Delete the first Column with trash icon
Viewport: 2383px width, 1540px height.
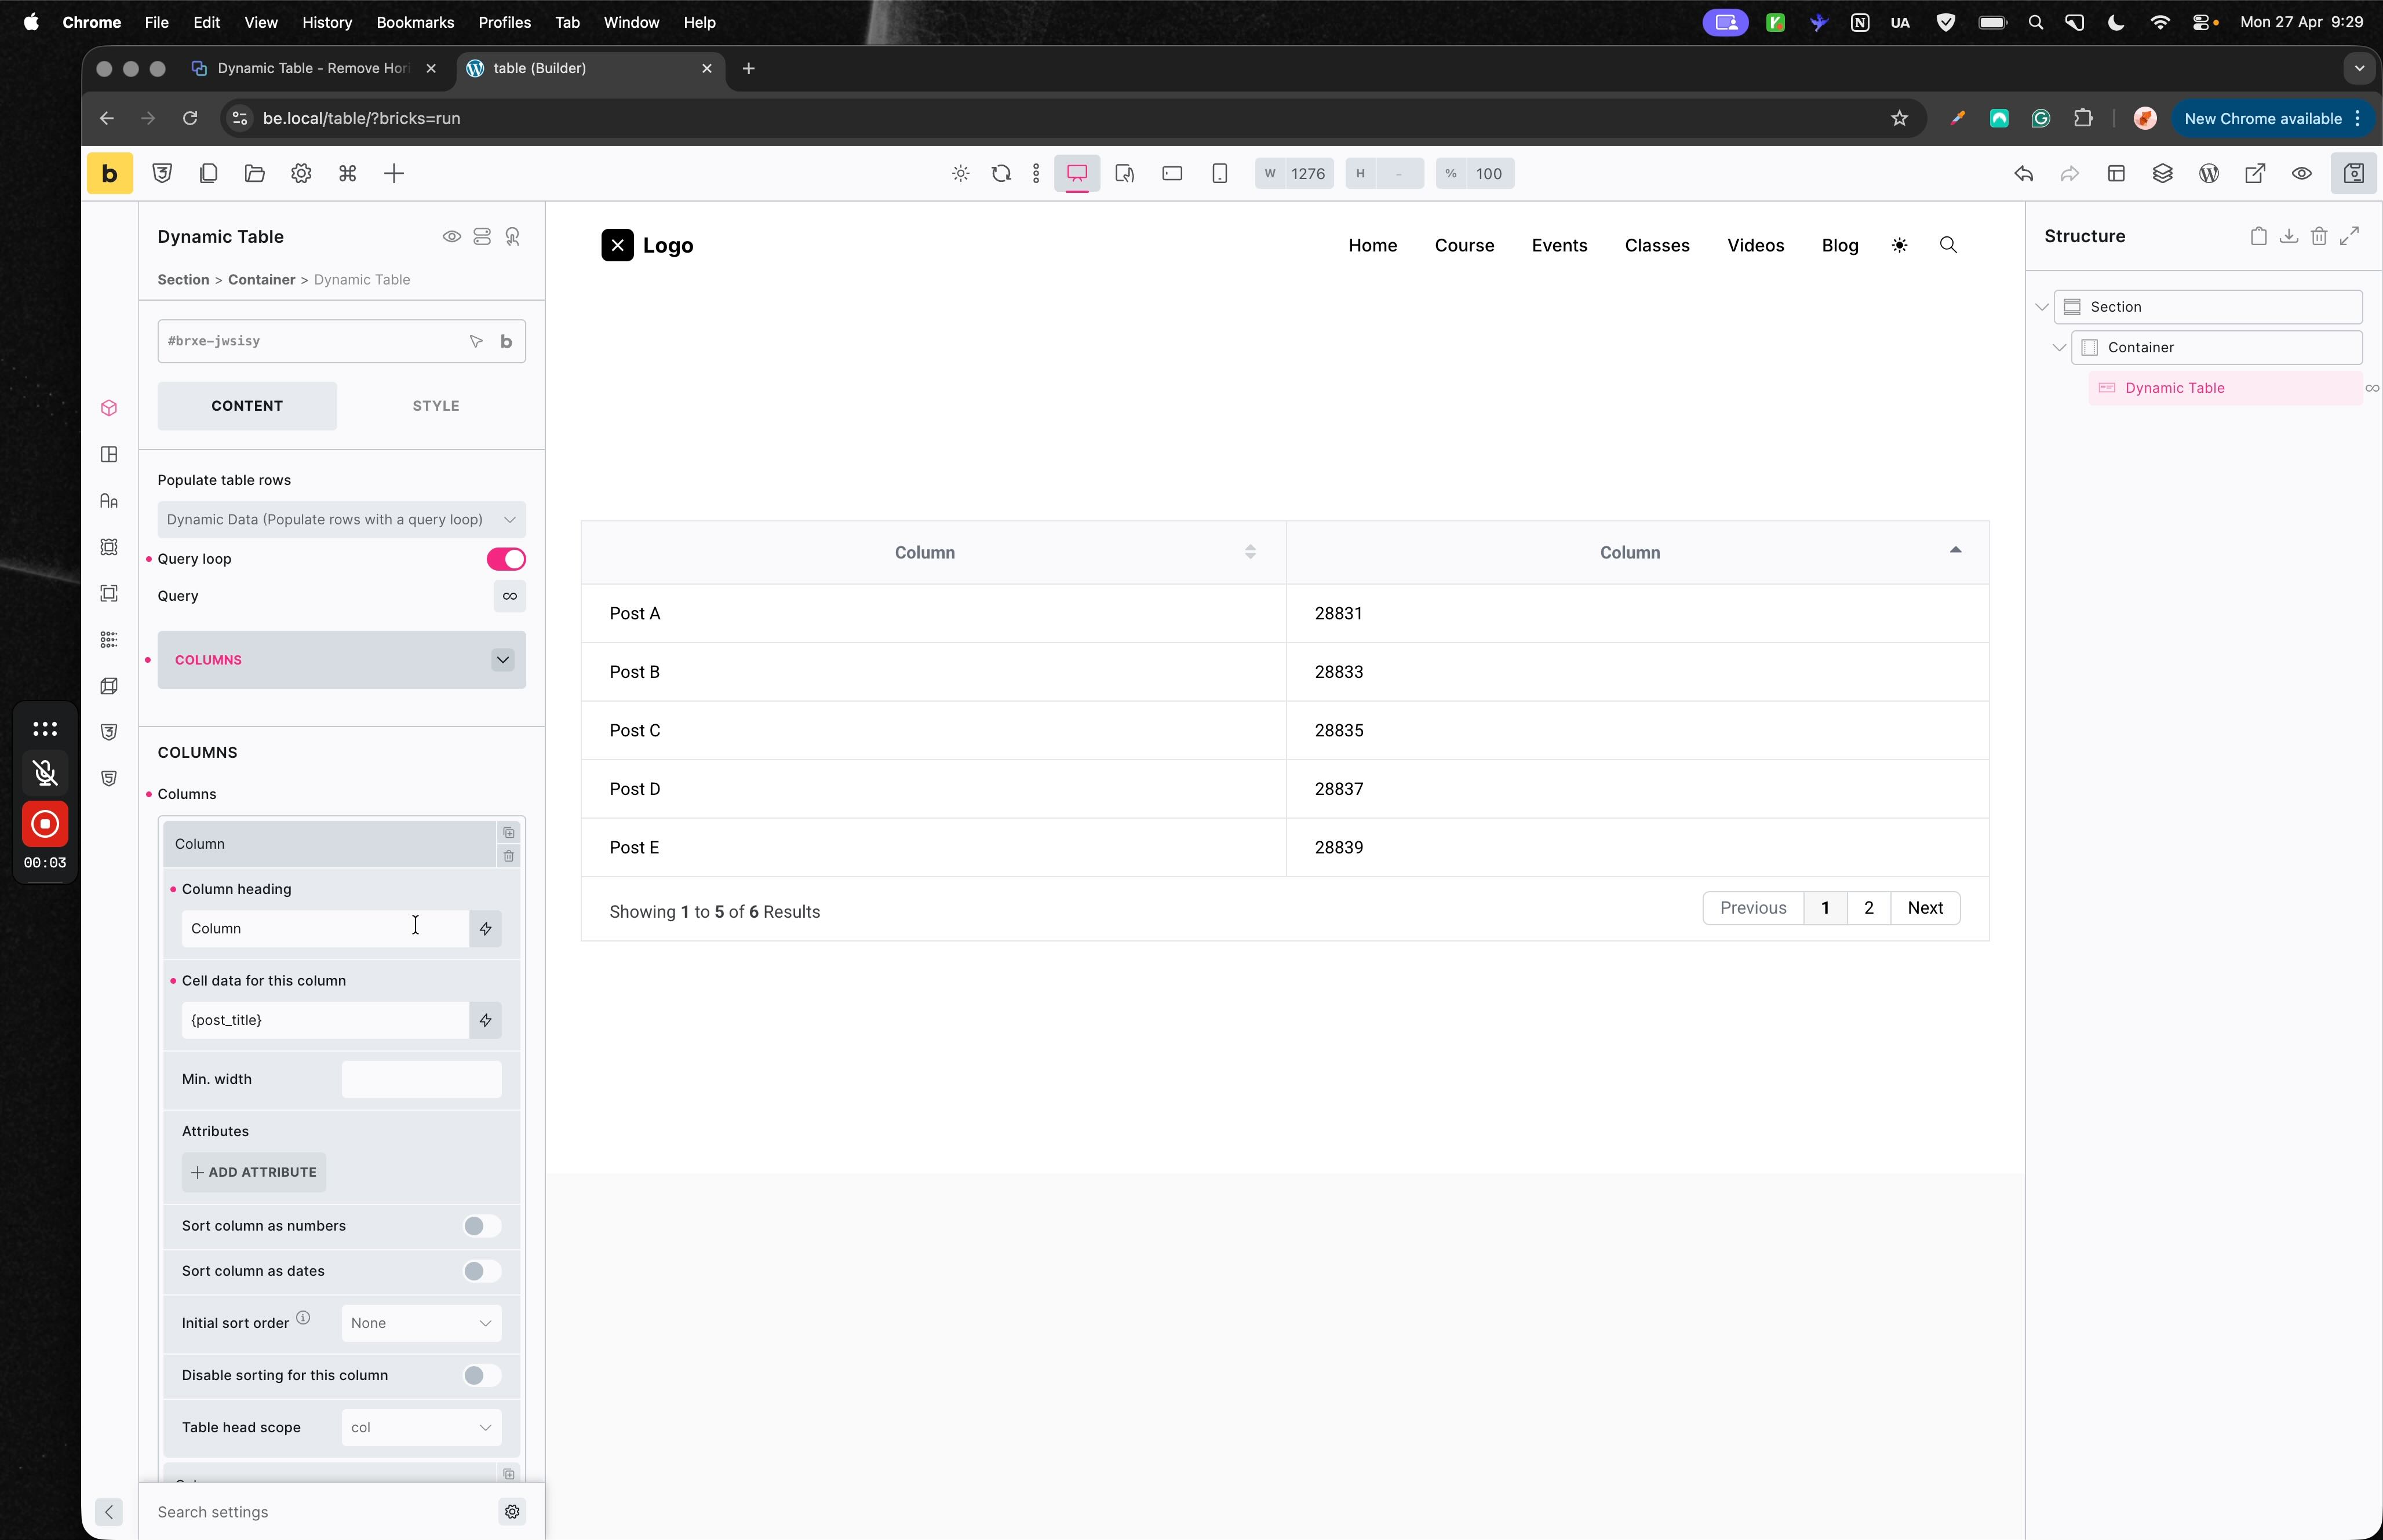[x=509, y=856]
